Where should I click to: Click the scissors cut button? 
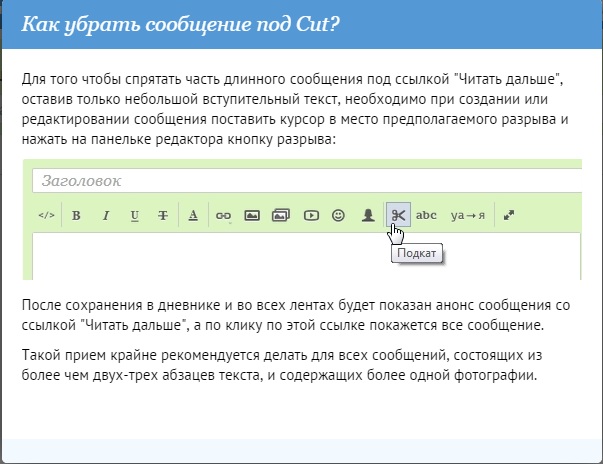point(397,215)
